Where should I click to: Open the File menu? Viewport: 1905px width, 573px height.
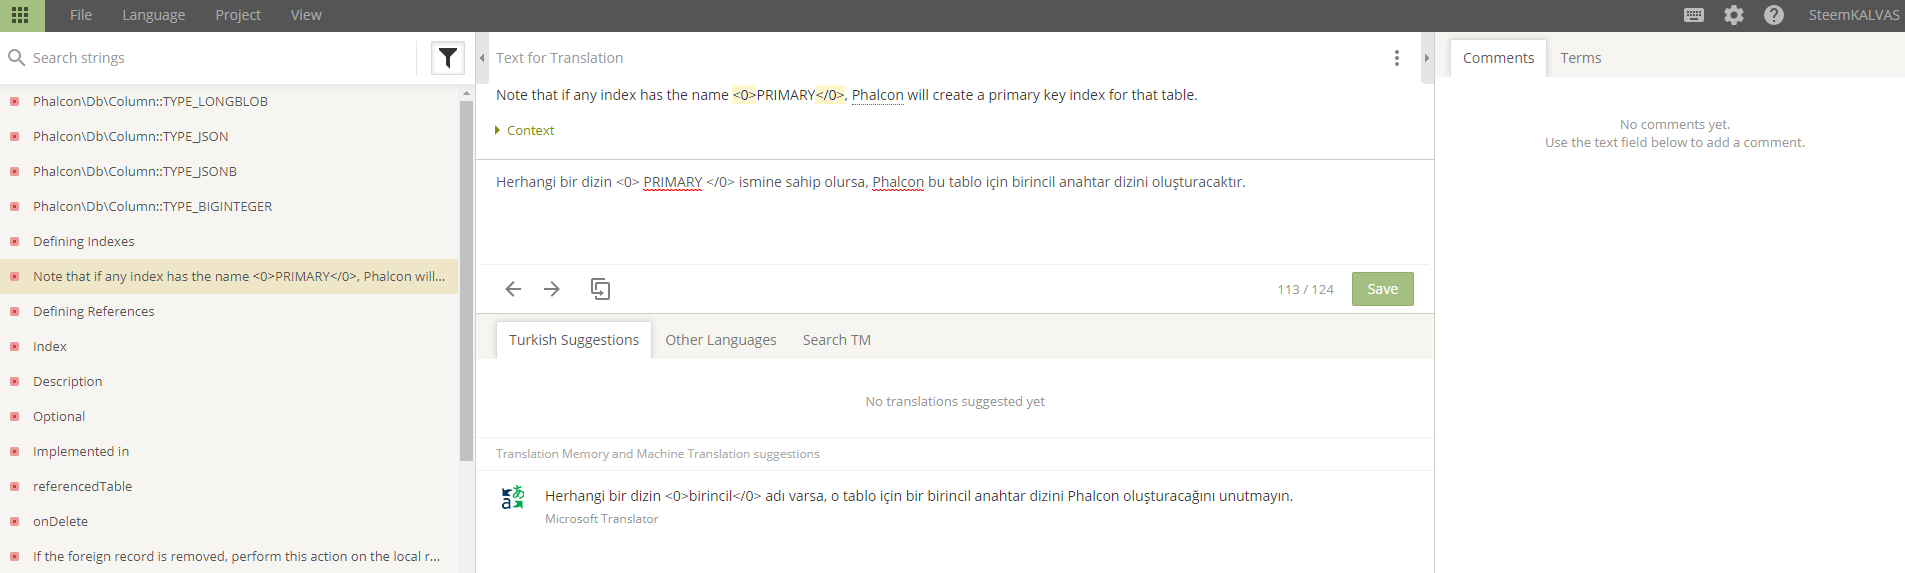[x=81, y=15]
